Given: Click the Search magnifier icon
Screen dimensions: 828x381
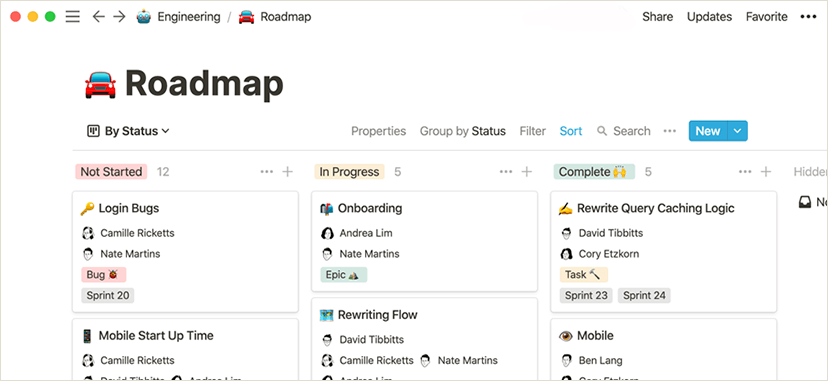Looking at the screenshot, I should (x=602, y=131).
